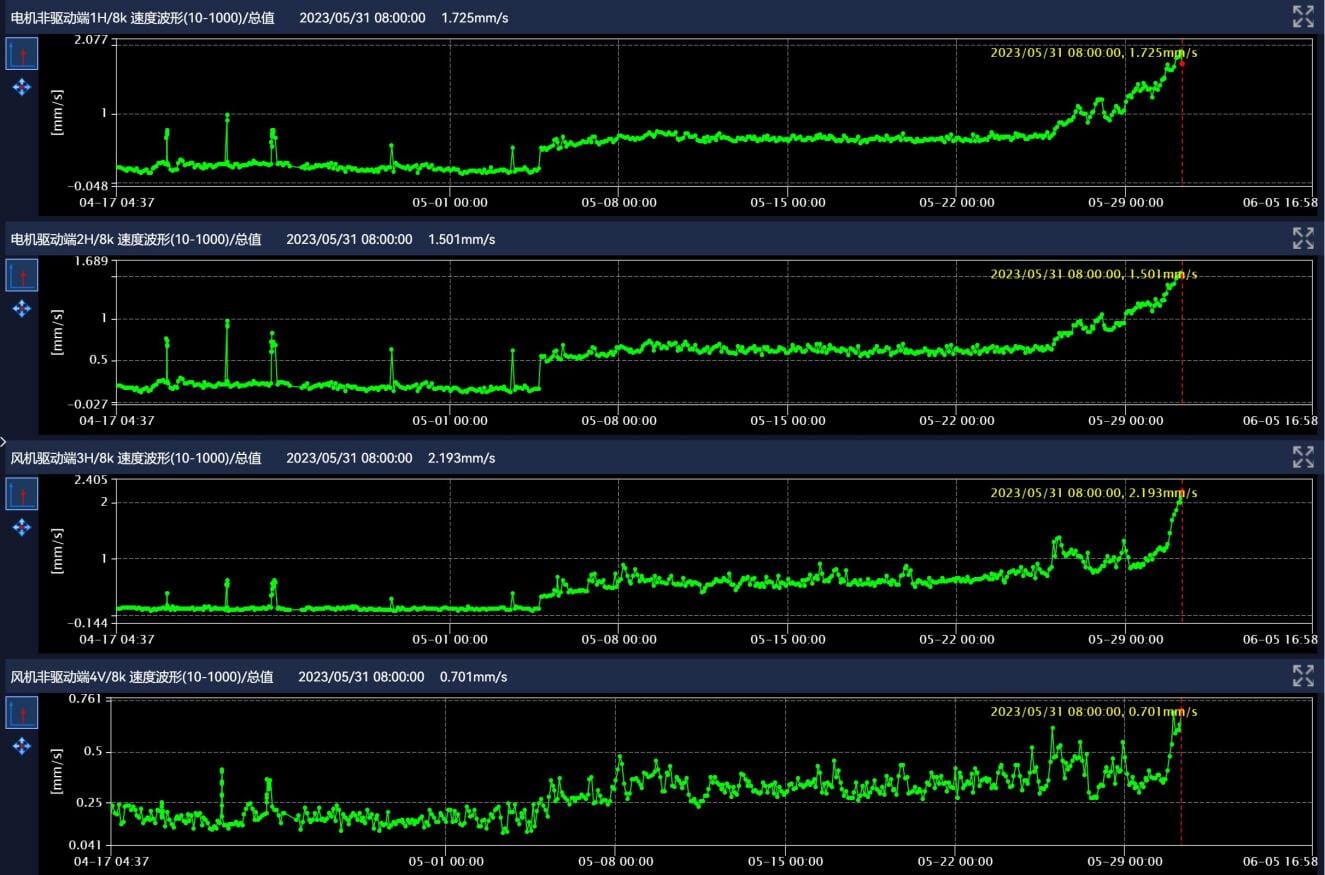Activate the move arrows icon for 电机驱动端2H
Screen dimensions: 1325x875
[x=21, y=309]
